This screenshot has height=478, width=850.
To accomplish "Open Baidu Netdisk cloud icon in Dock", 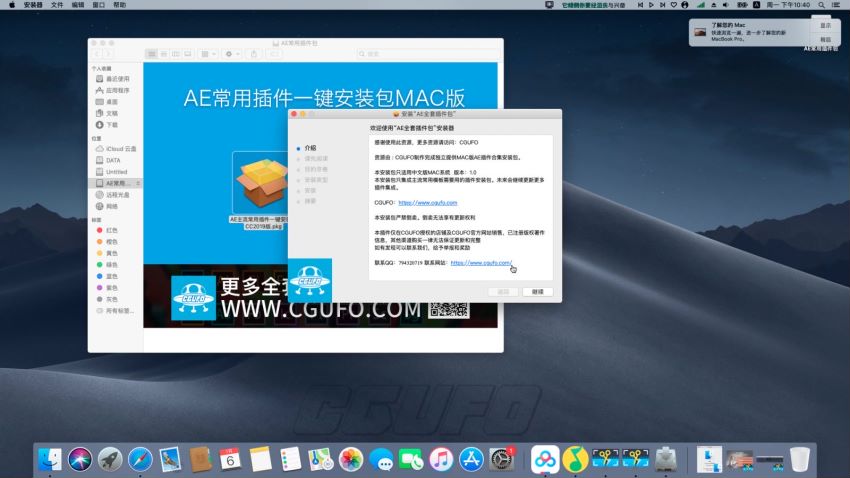I will (545, 459).
